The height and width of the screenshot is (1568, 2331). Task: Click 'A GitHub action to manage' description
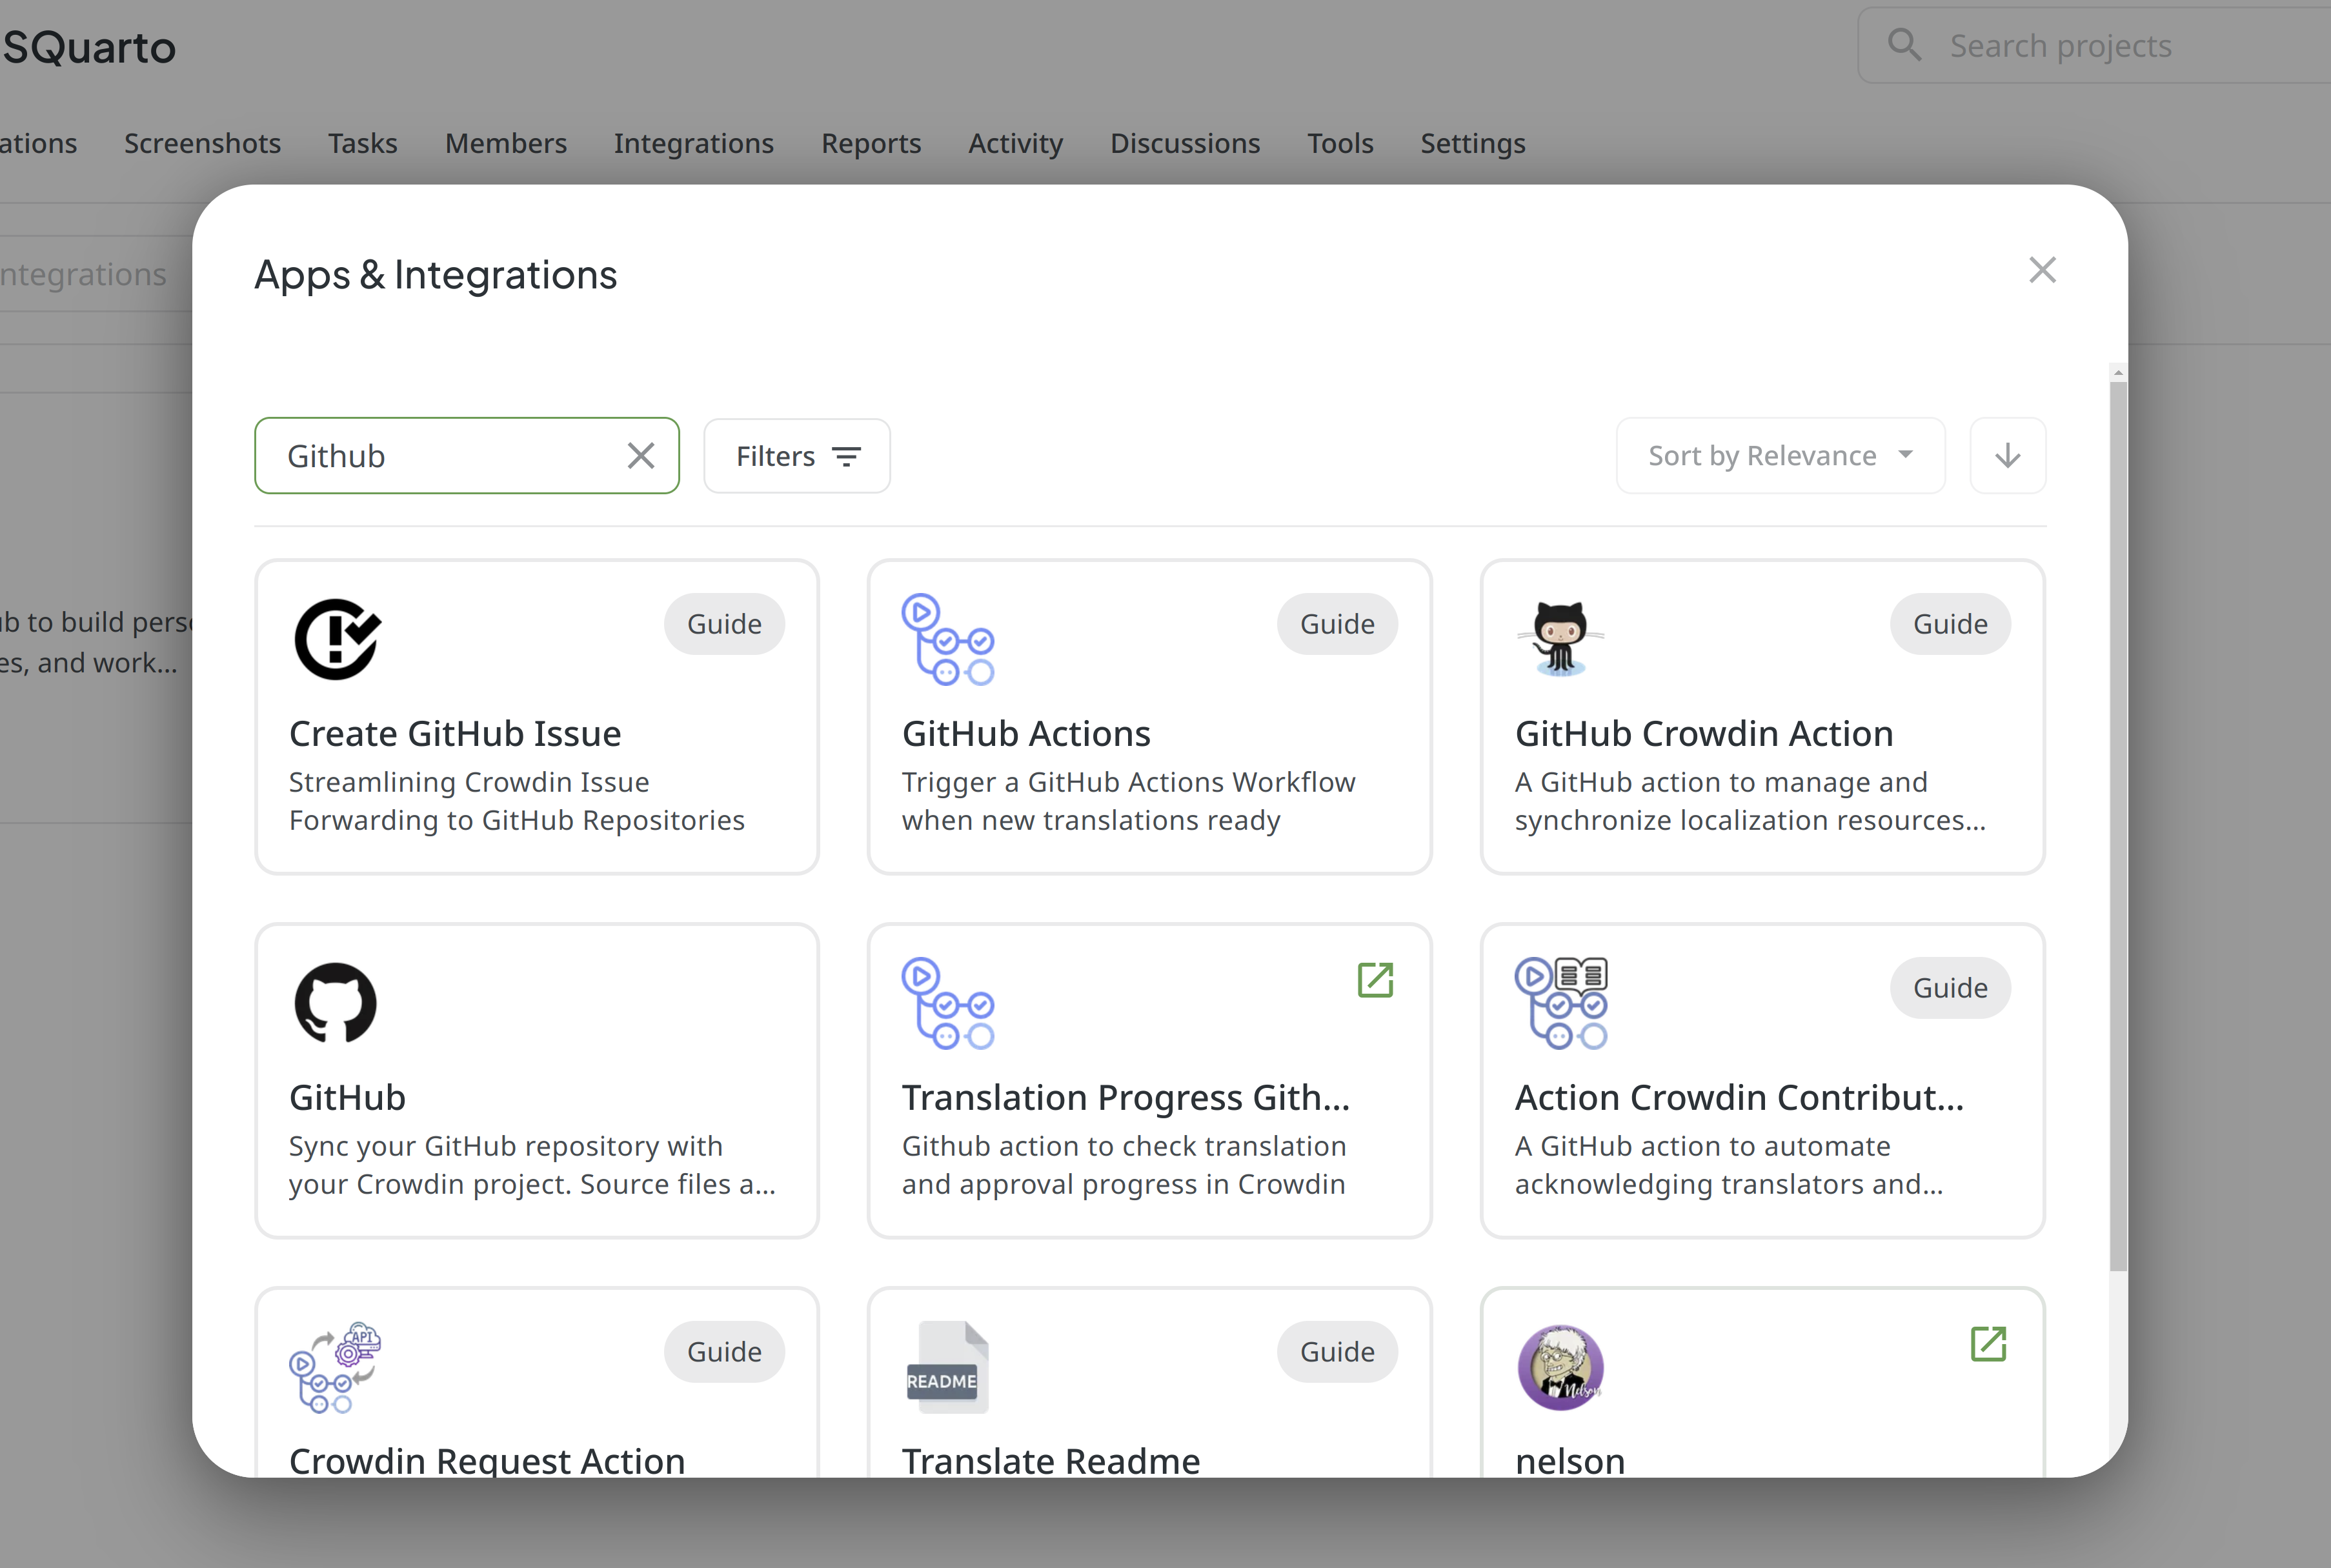[1750, 801]
